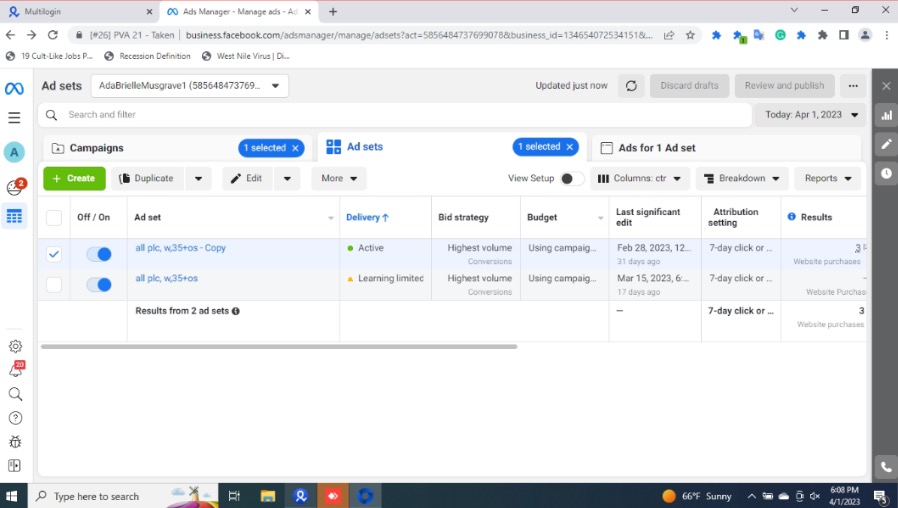898x508 pixels.
Task: Click Discard drafts button
Action: click(x=689, y=86)
